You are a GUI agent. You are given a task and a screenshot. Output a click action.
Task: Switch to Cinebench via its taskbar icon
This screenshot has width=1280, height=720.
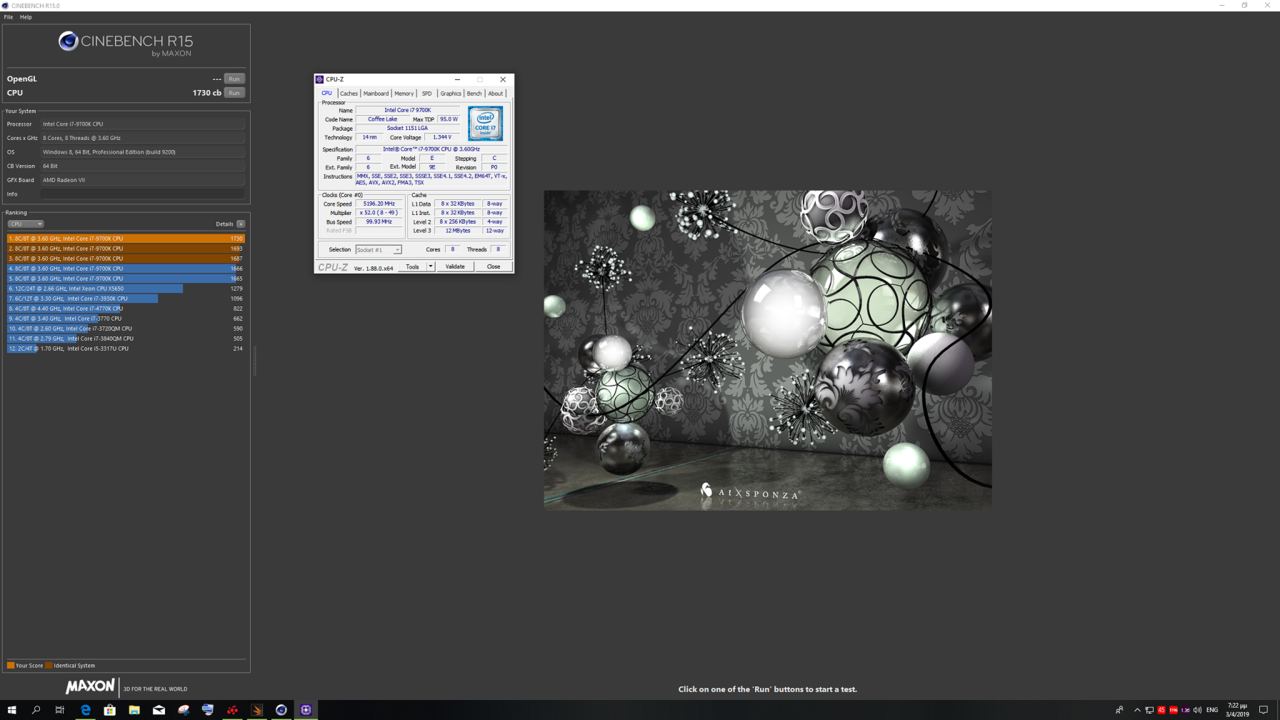tap(281, 710)
